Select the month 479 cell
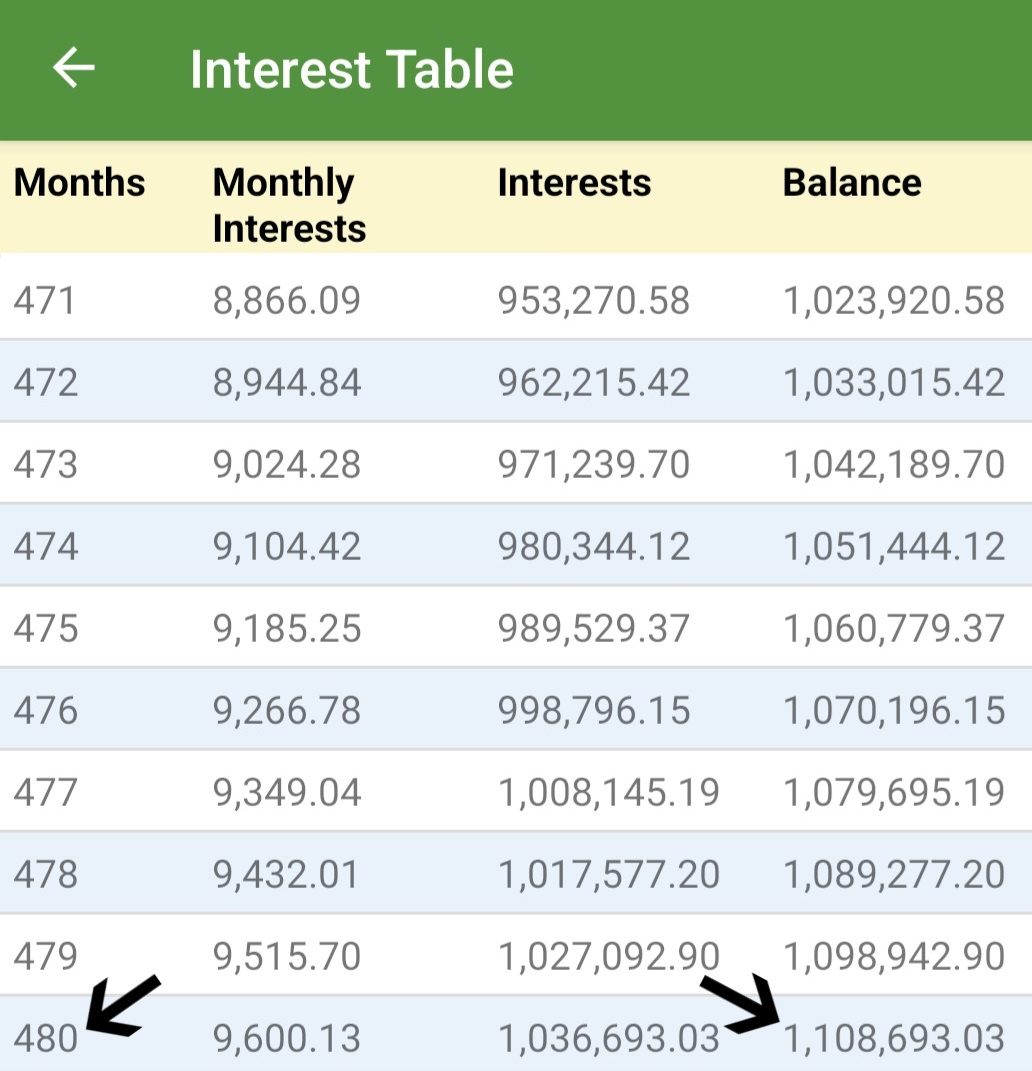1032x1071 pixels. (x=45, y=956)
